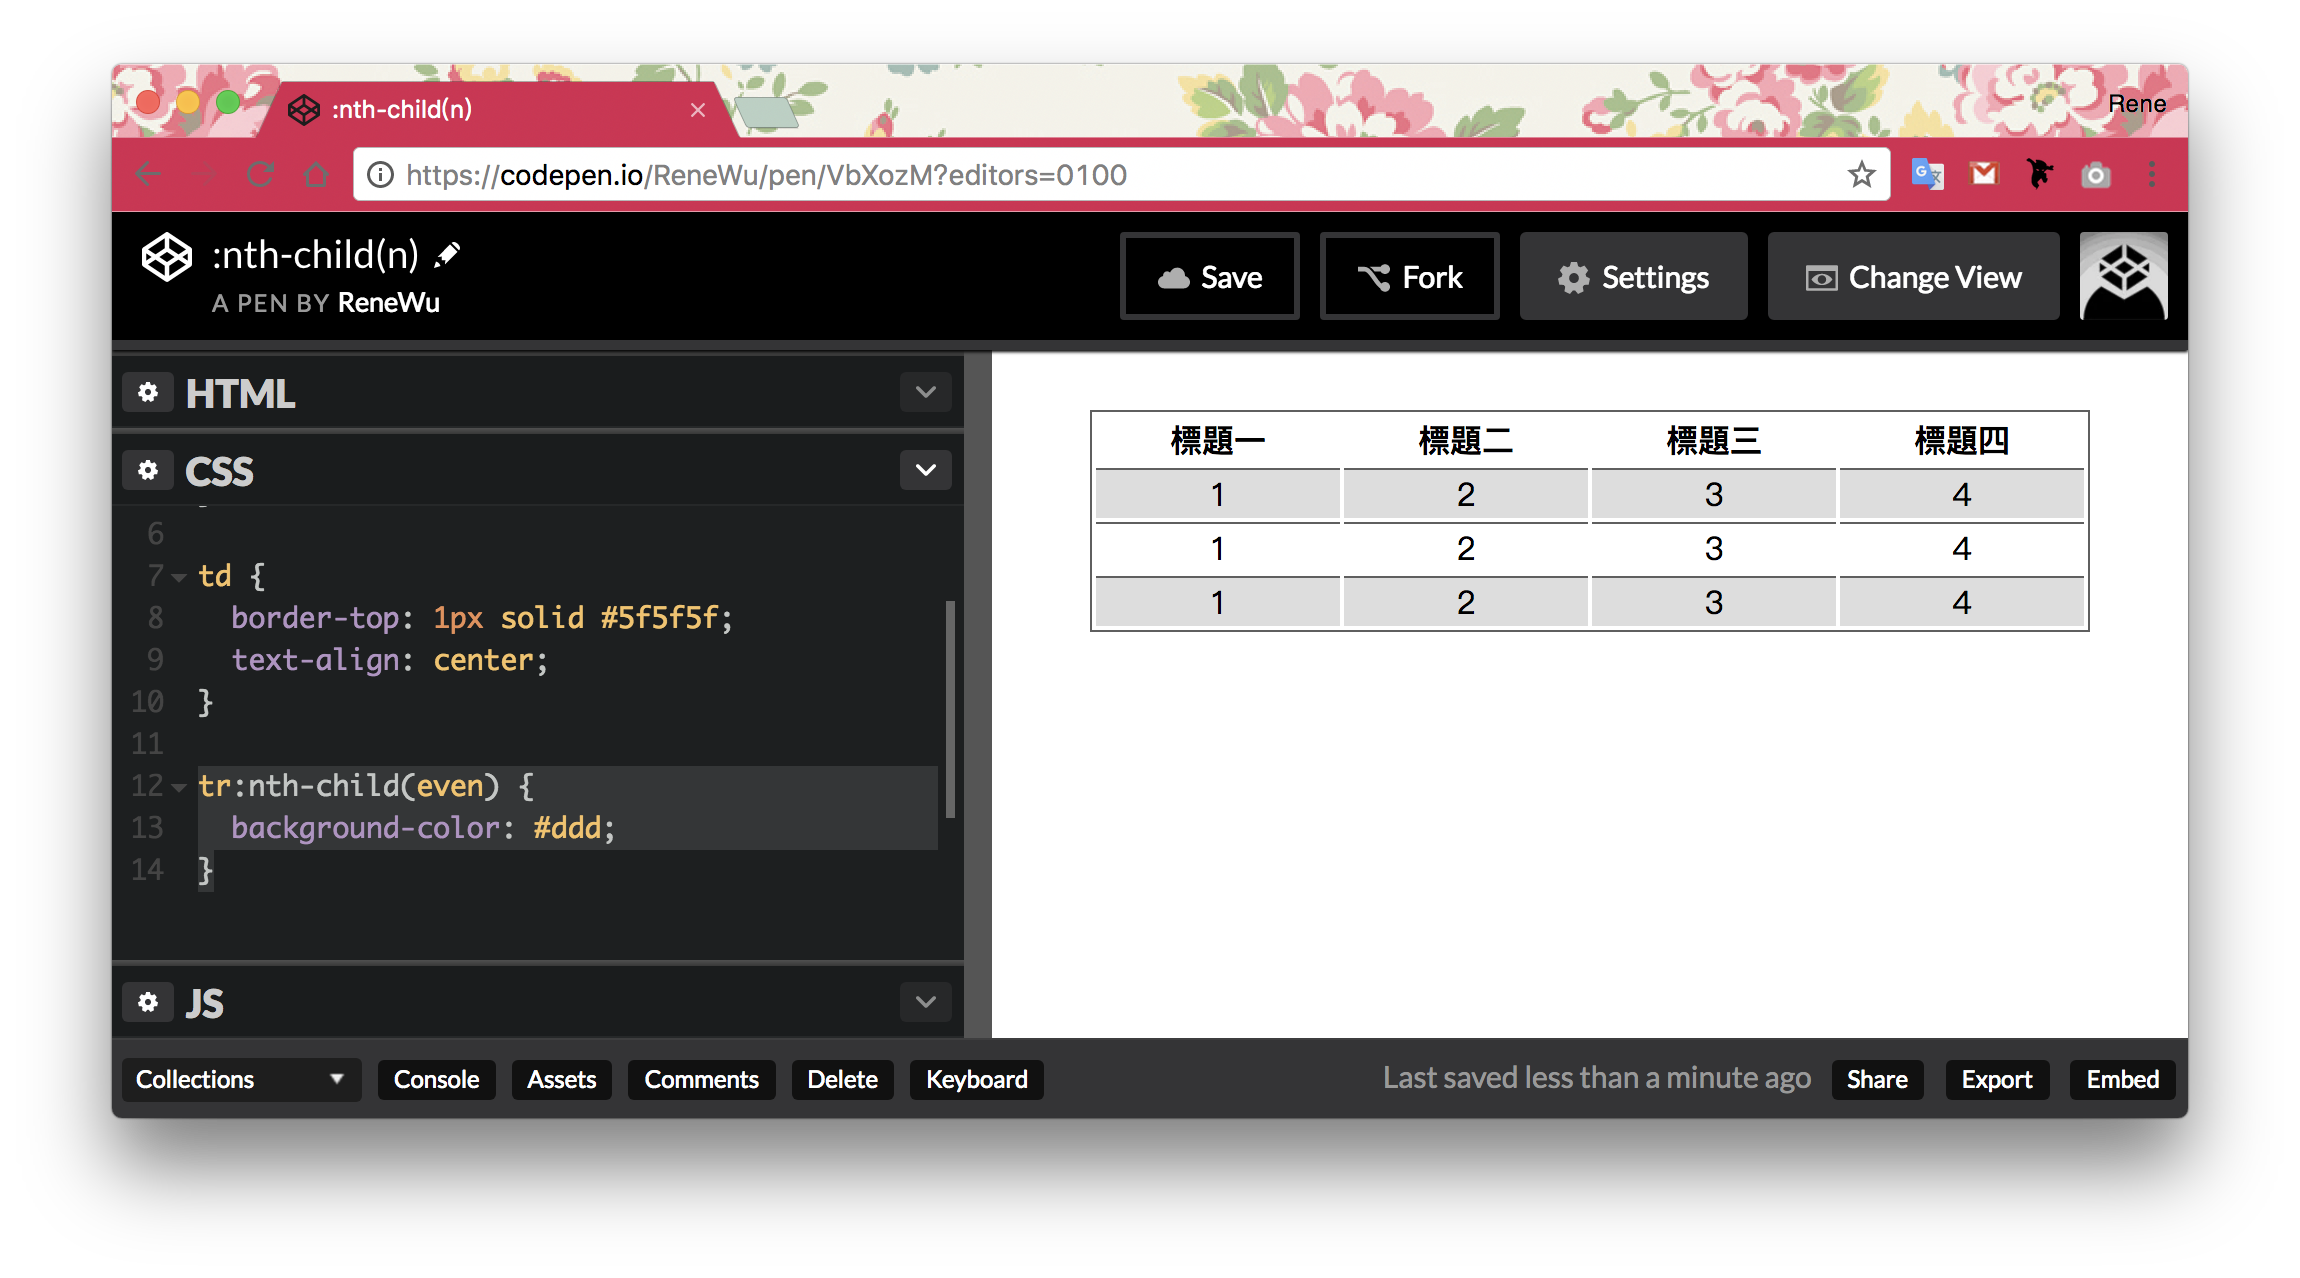Screen dimensions: 2300x1278
Task: Open JS editor settings gear
Action: (148, 1002)
